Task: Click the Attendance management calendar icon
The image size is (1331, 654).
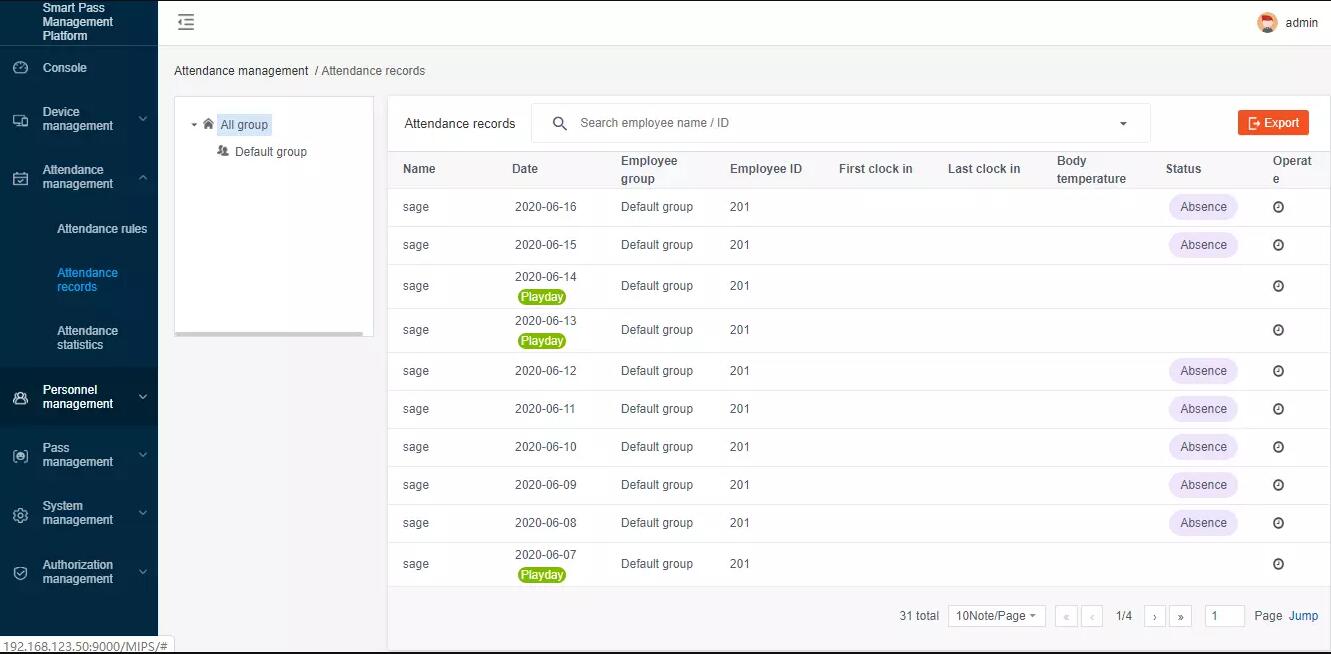Action: click(x=20, y=178)
